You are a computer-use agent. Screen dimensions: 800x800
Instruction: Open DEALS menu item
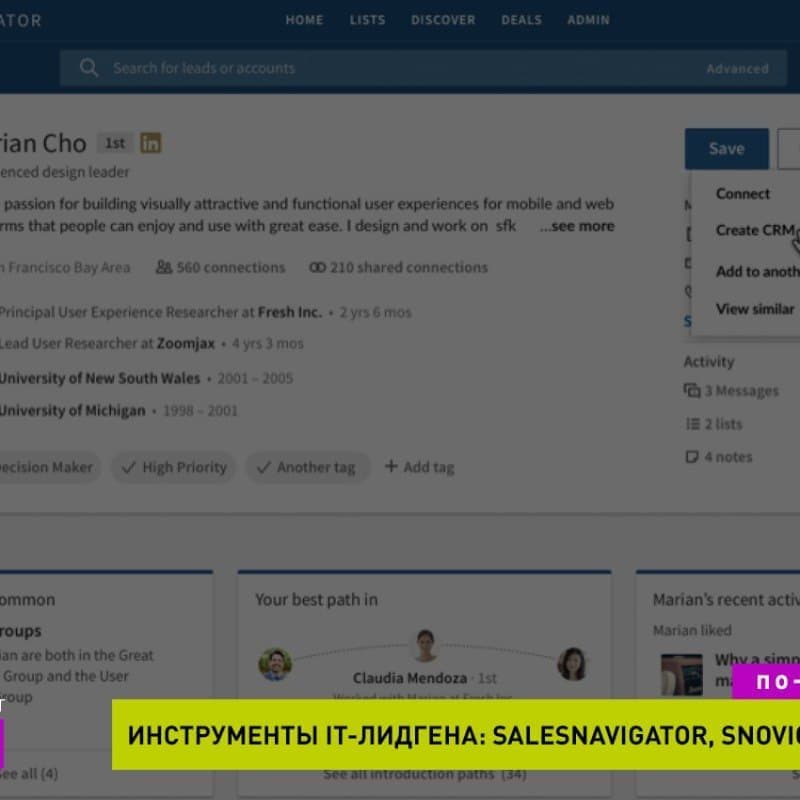(x=521, y=20)
